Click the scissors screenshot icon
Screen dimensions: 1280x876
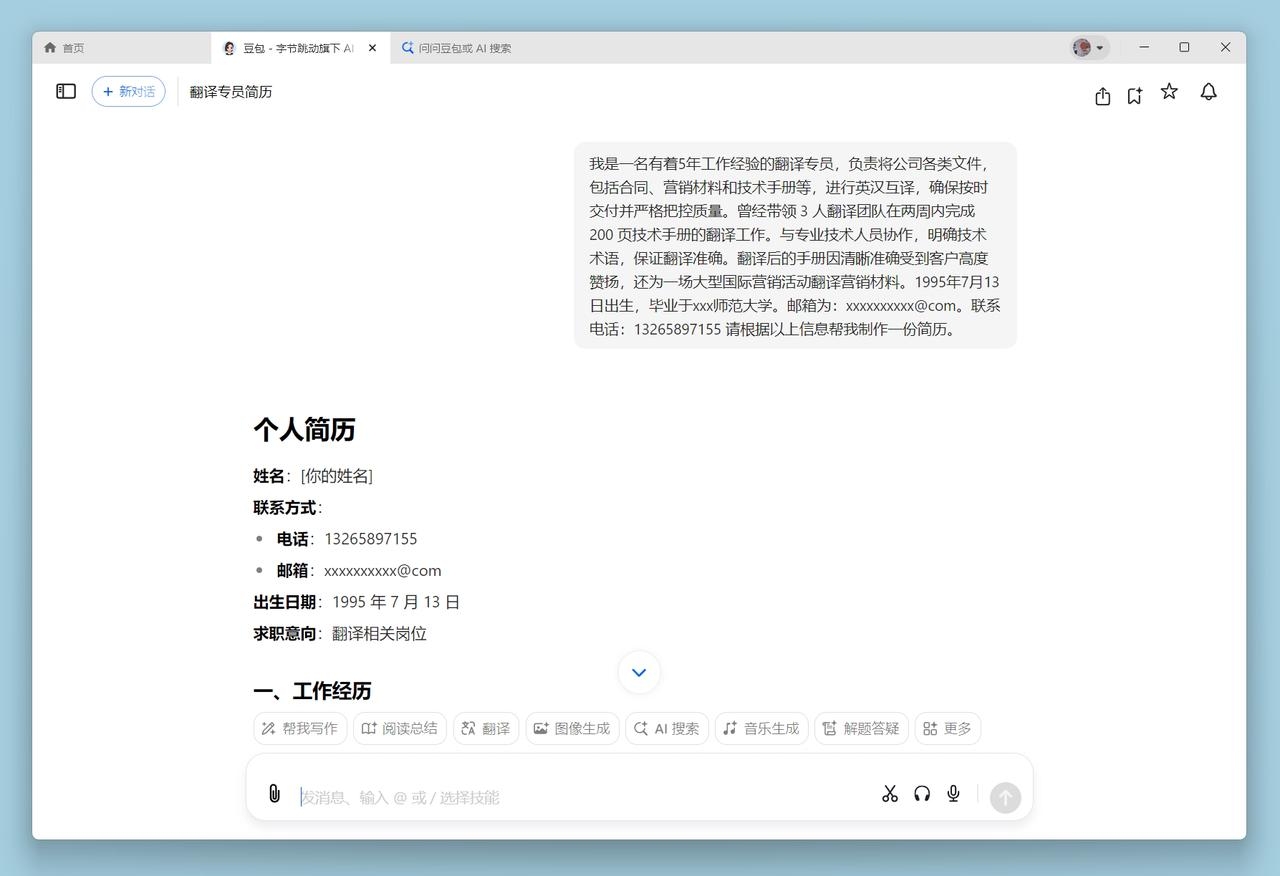(890, 793)
